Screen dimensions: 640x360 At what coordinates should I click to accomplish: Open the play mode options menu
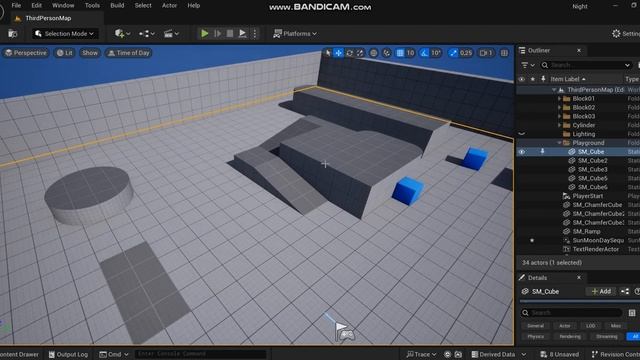(255, 33)
